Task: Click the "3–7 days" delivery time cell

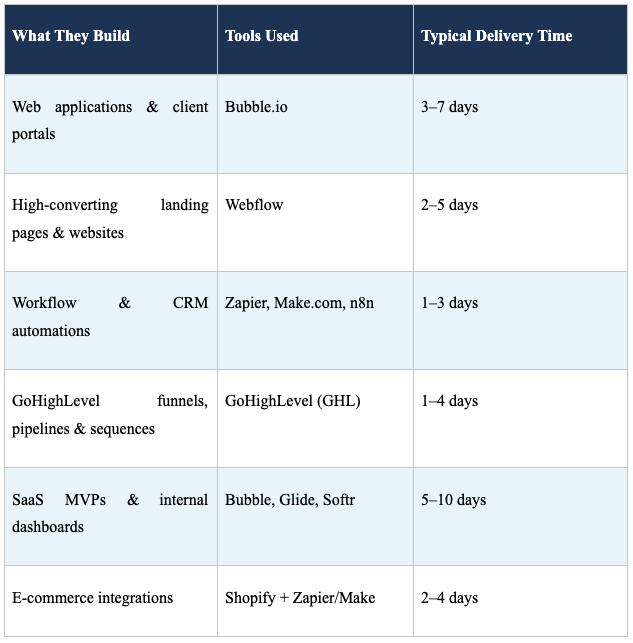Action: point(450,107)
